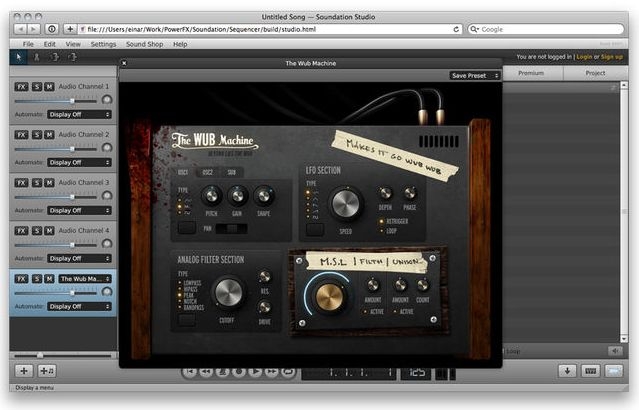
Task: Click the LFO PHASE knob
Action: coord(410,193)
